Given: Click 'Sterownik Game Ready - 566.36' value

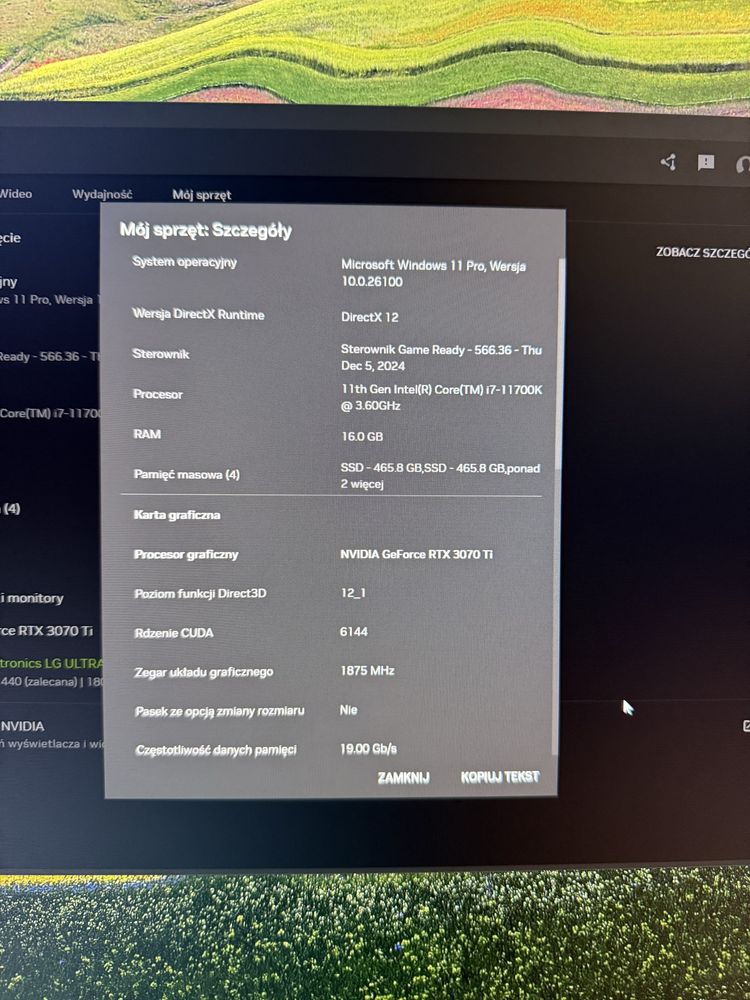Looking at the screenshot, I should (426, 349).
